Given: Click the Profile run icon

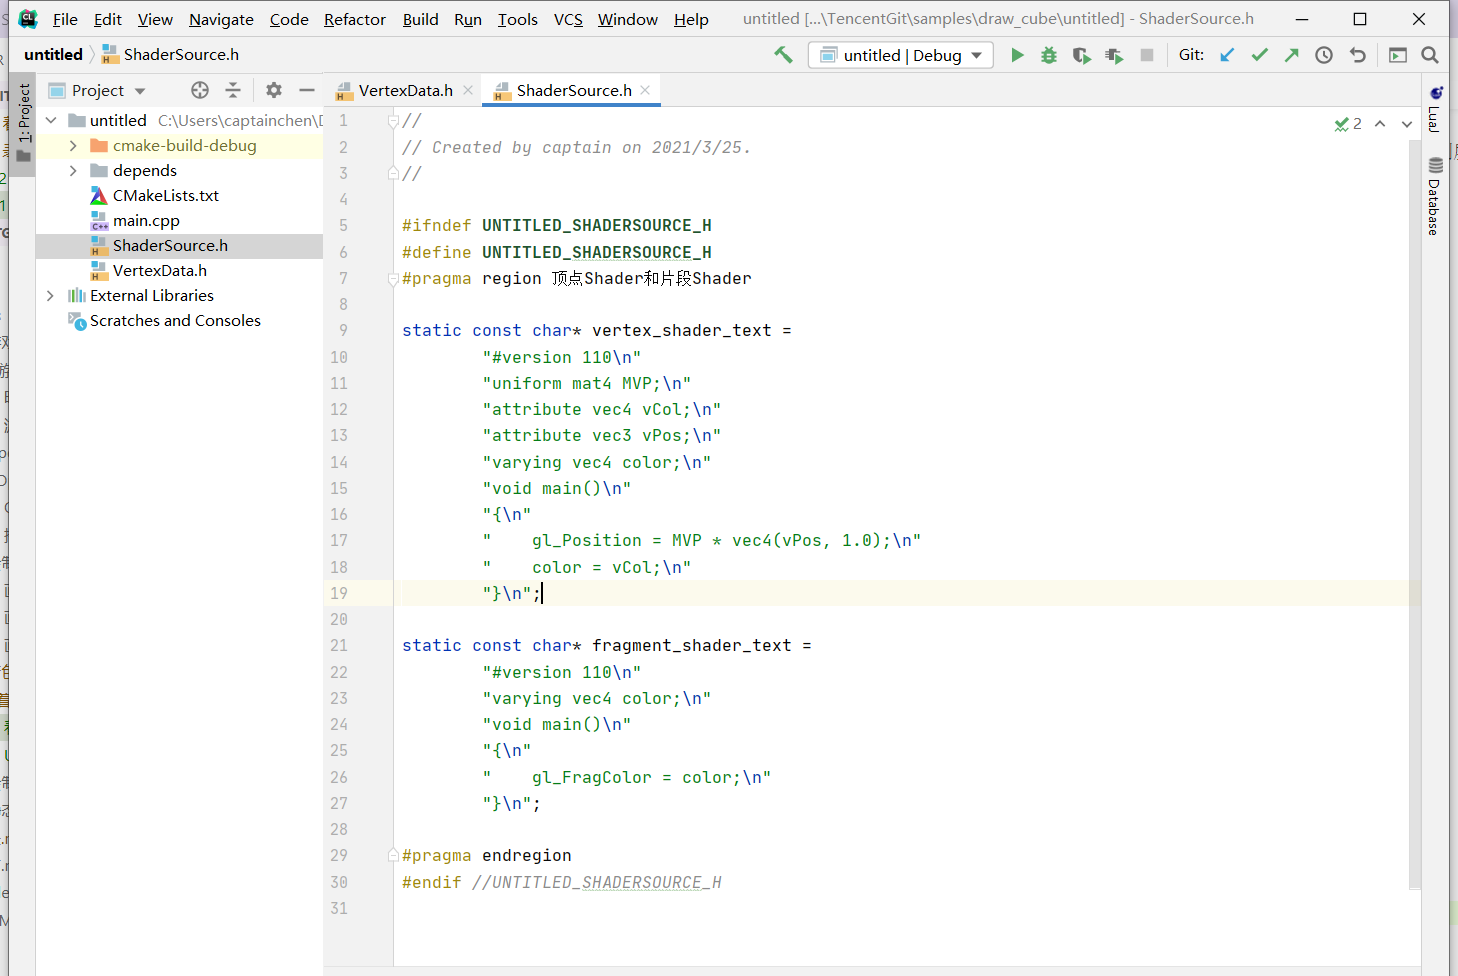Looking at the screenshot, I should (x=1114, y=55).
